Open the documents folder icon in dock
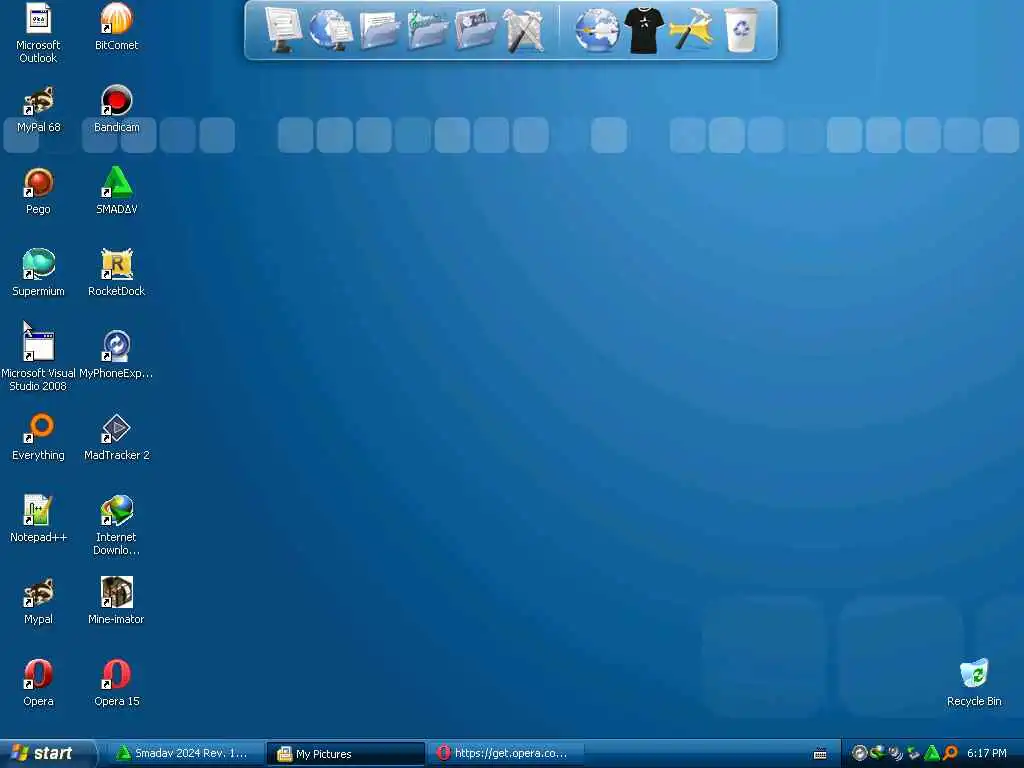 pos(379,30)
